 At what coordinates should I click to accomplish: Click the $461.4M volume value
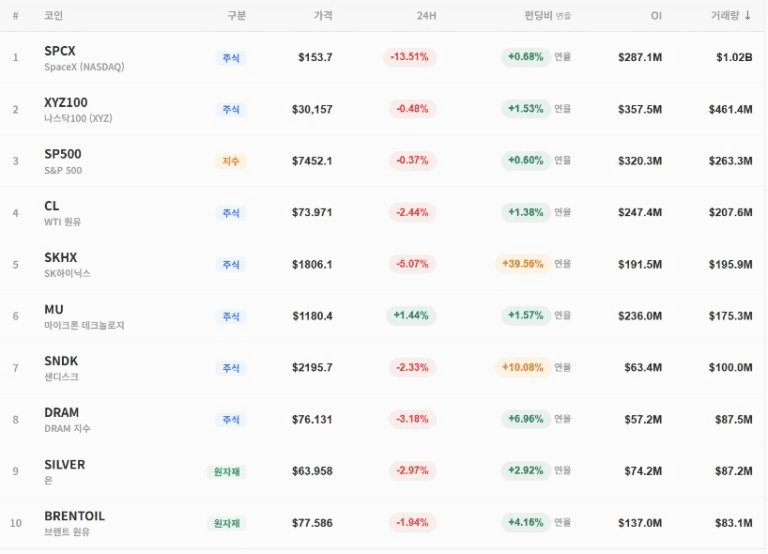click(730, 109)
